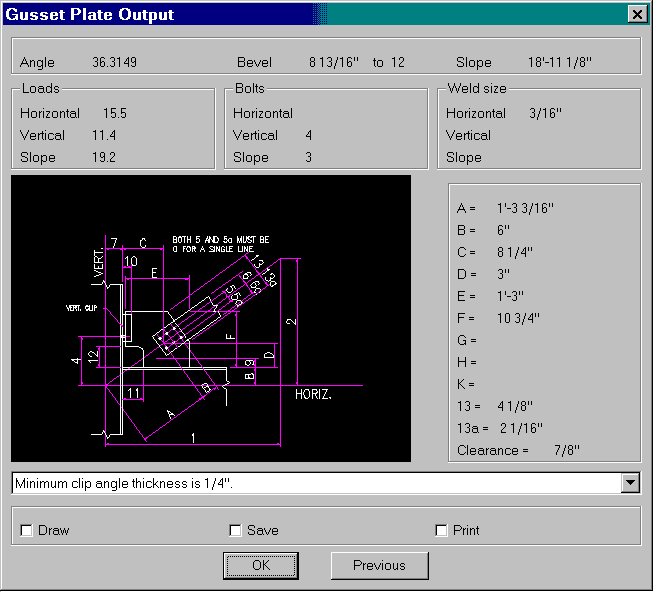Click the empty G = dimension row
The height and width of the screenshot is (592, 653).
(467, 341)
